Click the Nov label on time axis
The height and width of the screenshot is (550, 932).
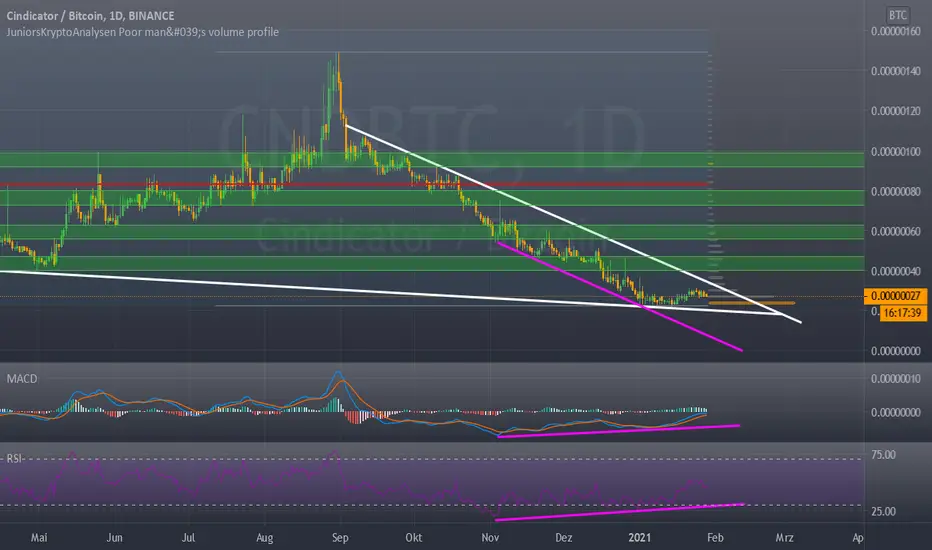490,538
